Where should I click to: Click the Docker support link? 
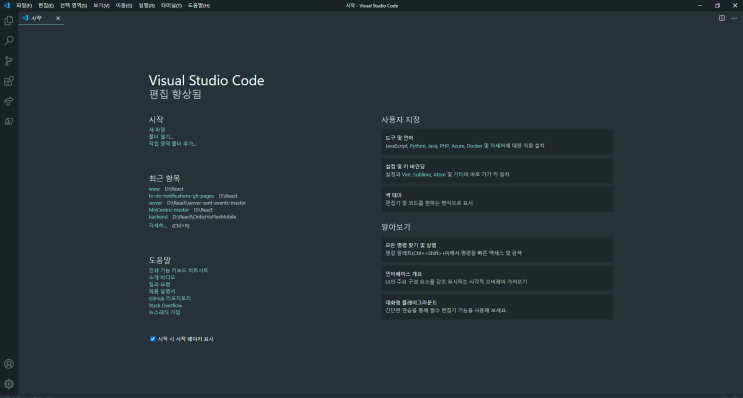(x=474, y=146)
